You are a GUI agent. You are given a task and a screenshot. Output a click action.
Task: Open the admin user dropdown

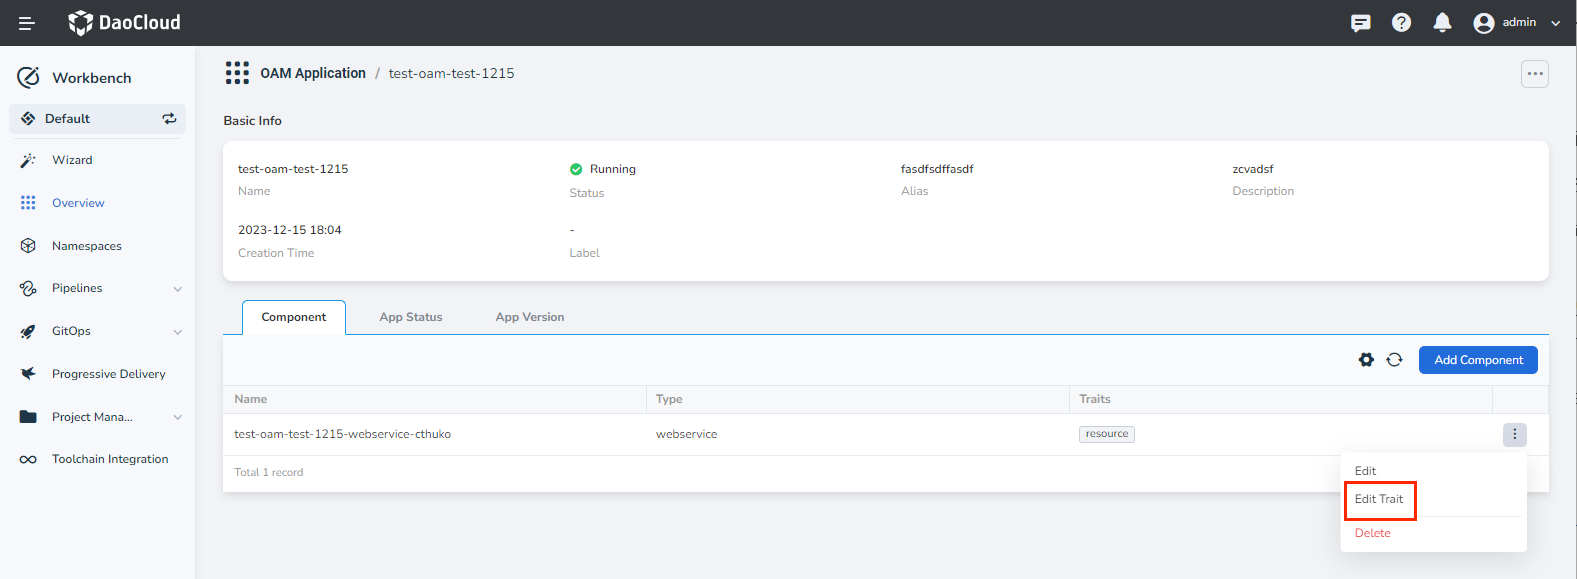tap(1517, 23)
